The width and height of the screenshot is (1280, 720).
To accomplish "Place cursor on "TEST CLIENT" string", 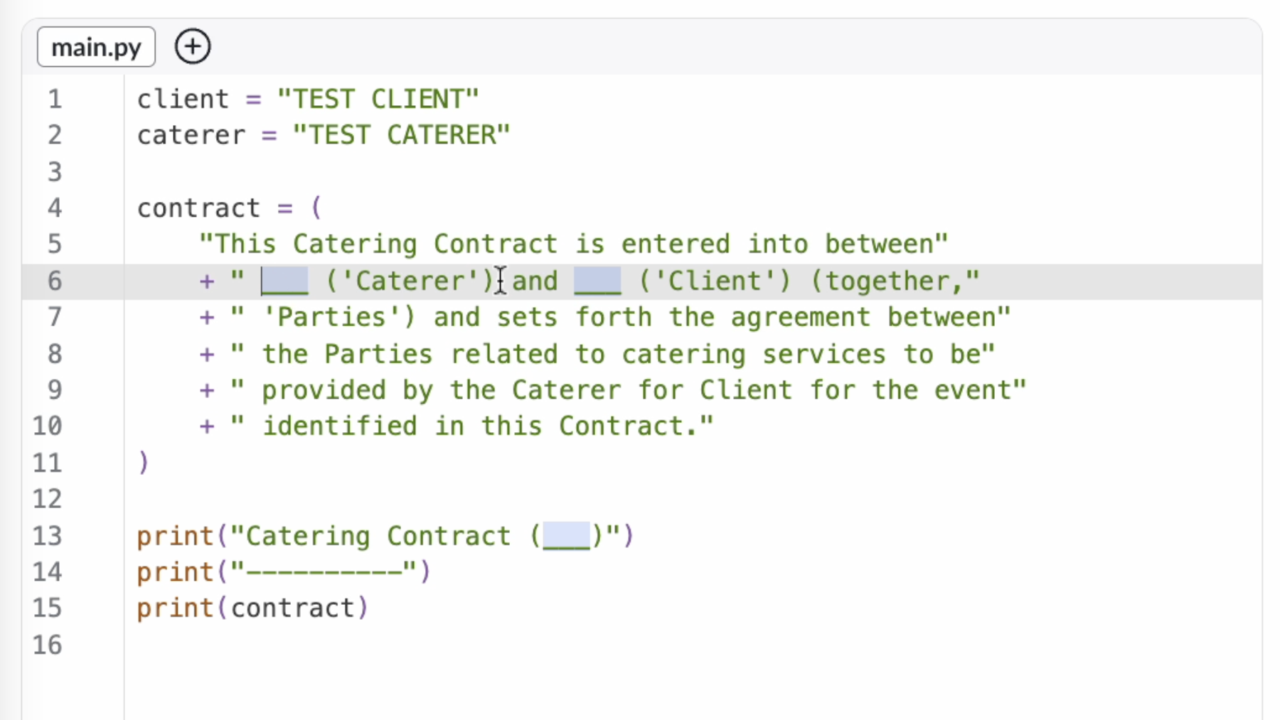I will coord(378,99).
